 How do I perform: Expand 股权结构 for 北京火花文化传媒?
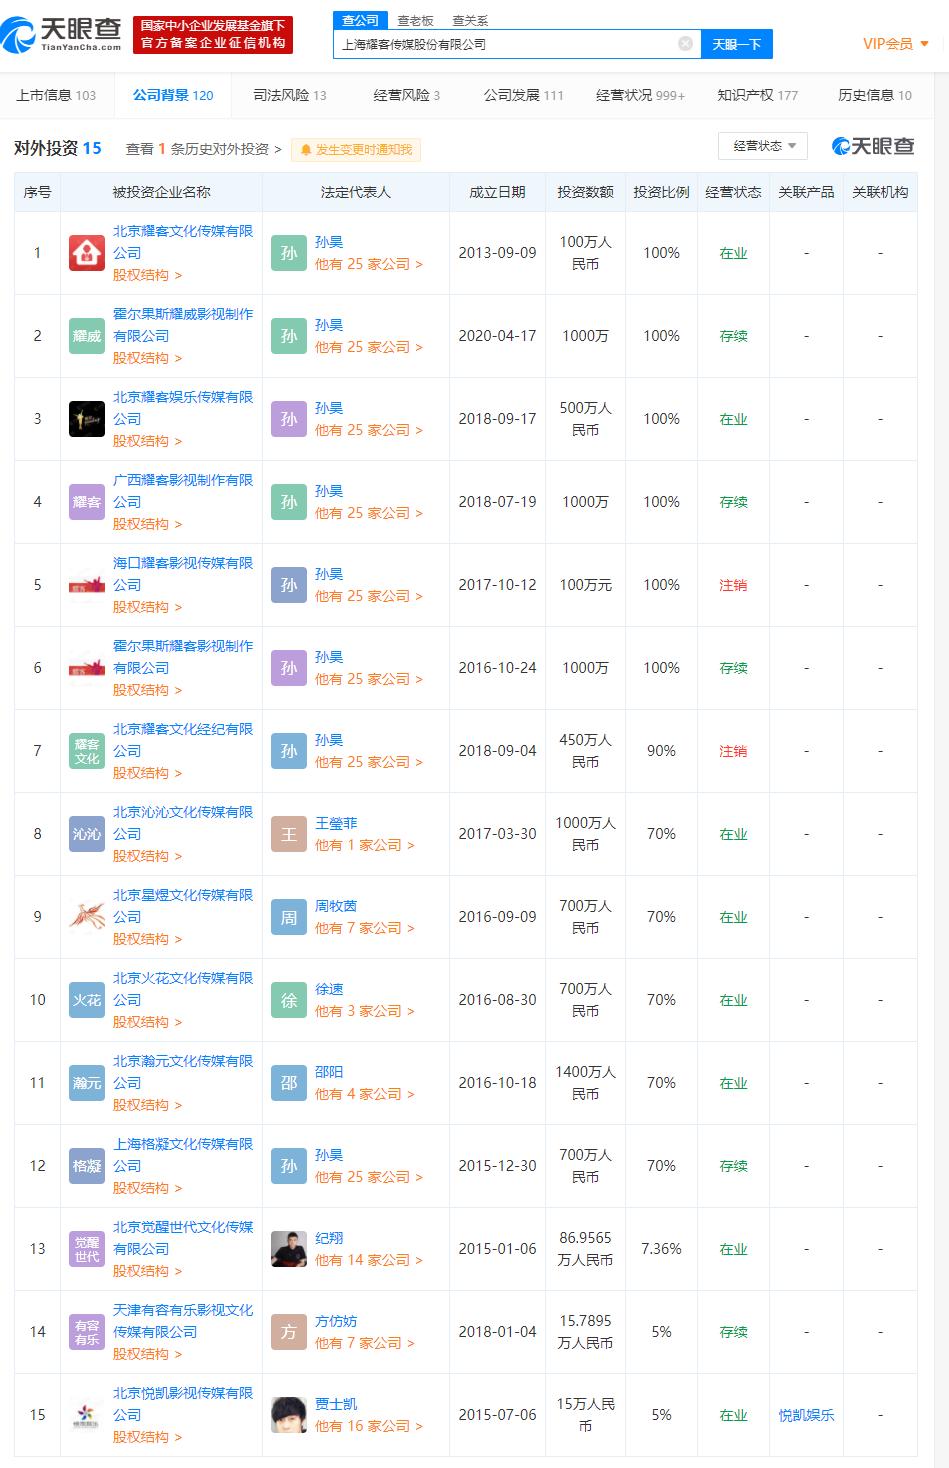click(147, 1022)
